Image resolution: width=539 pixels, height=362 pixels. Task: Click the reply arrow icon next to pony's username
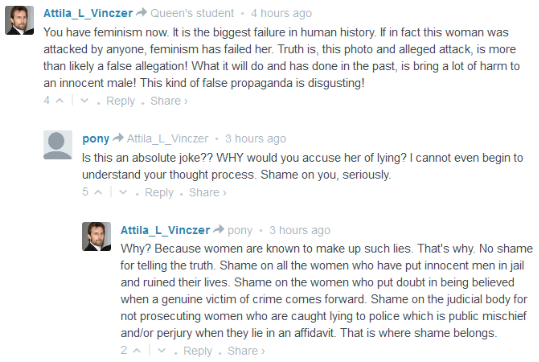tap(118, 138)
